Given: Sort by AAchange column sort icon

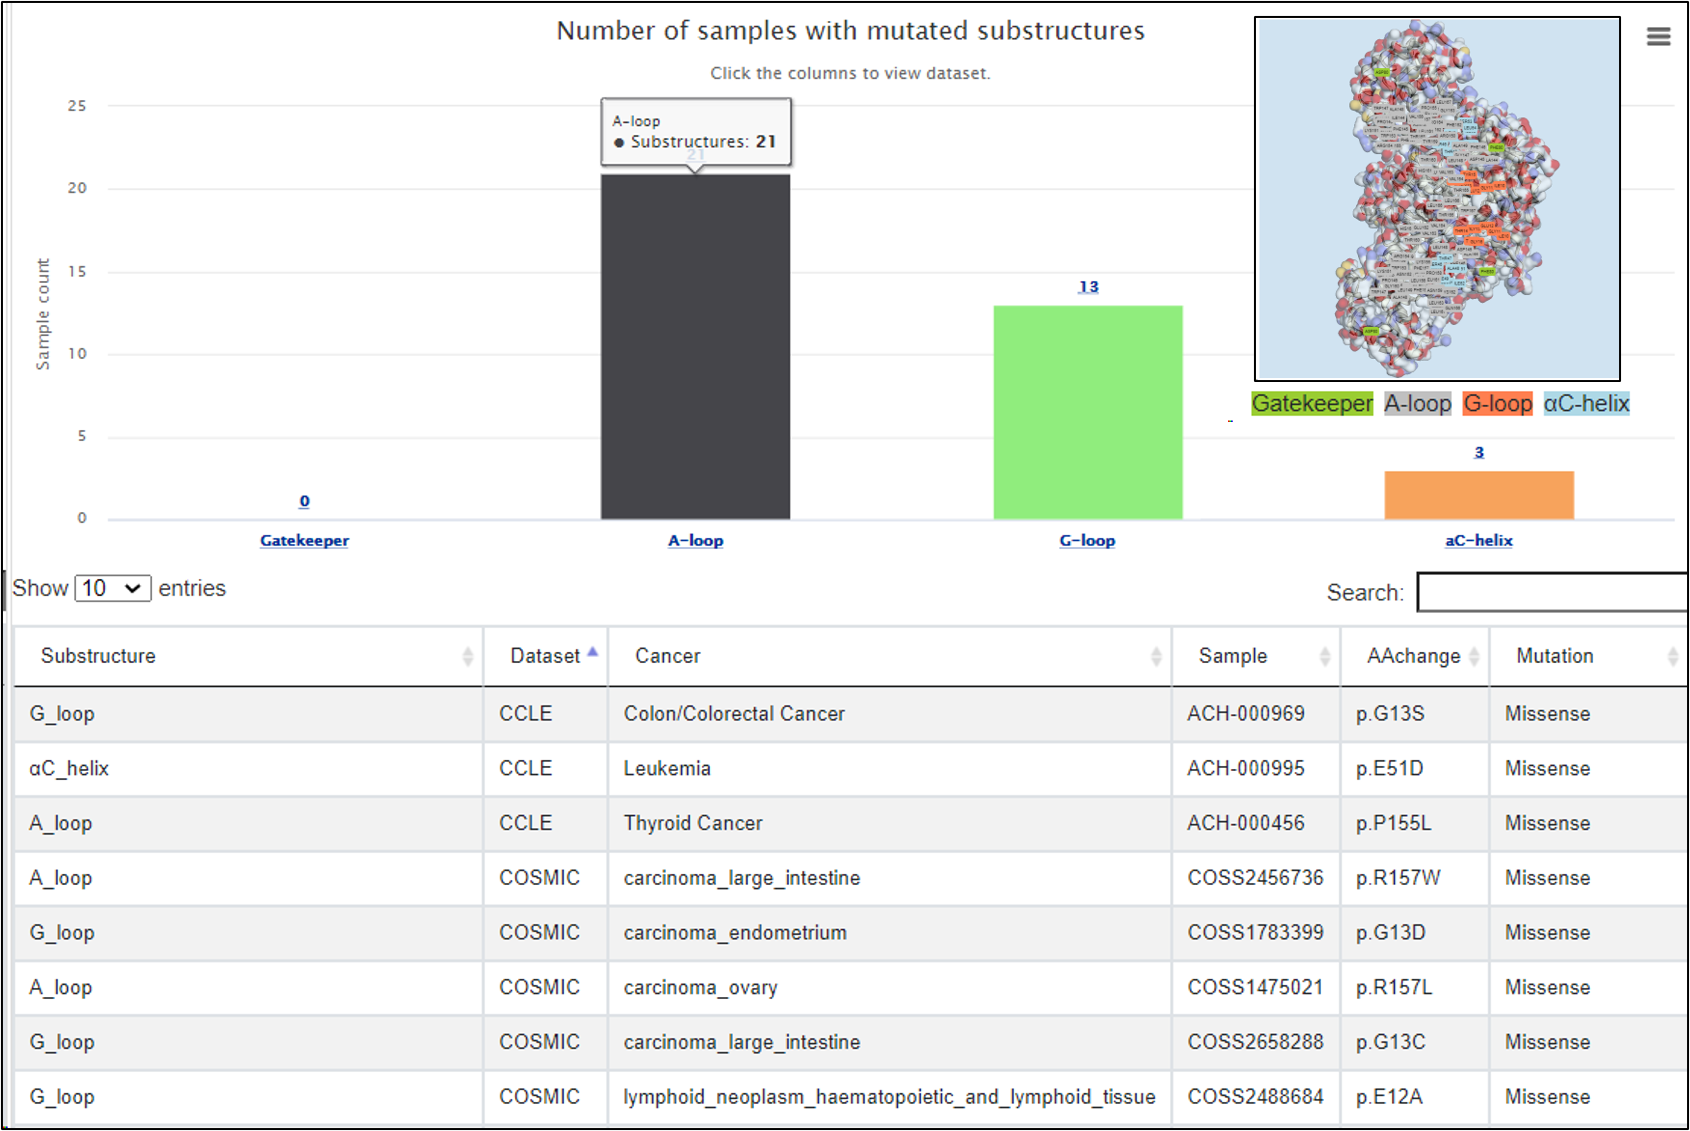Looking at the screenshot, I should pyautogui.click(x=1474, y=657).
